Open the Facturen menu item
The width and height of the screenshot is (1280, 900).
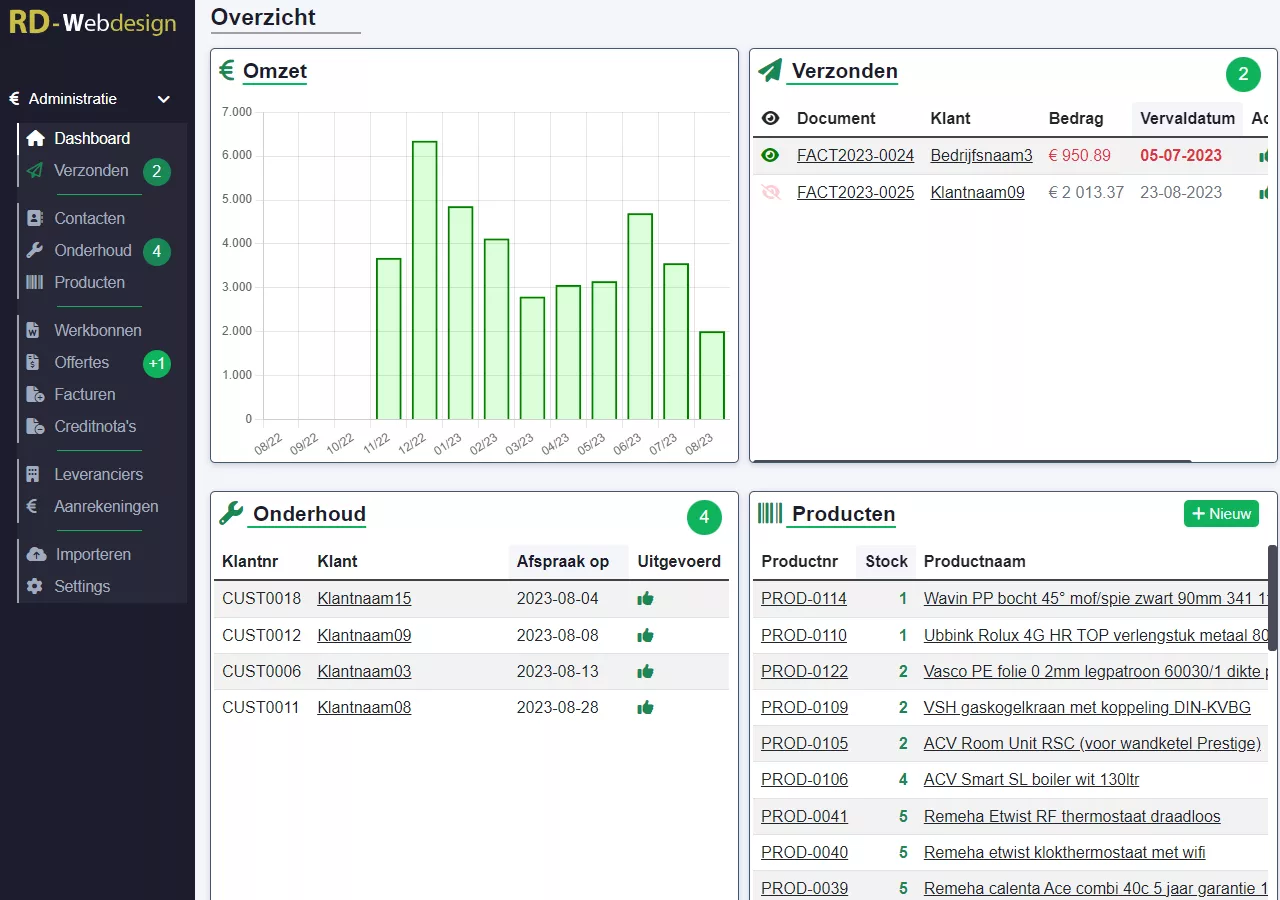[x=85, y=394]
